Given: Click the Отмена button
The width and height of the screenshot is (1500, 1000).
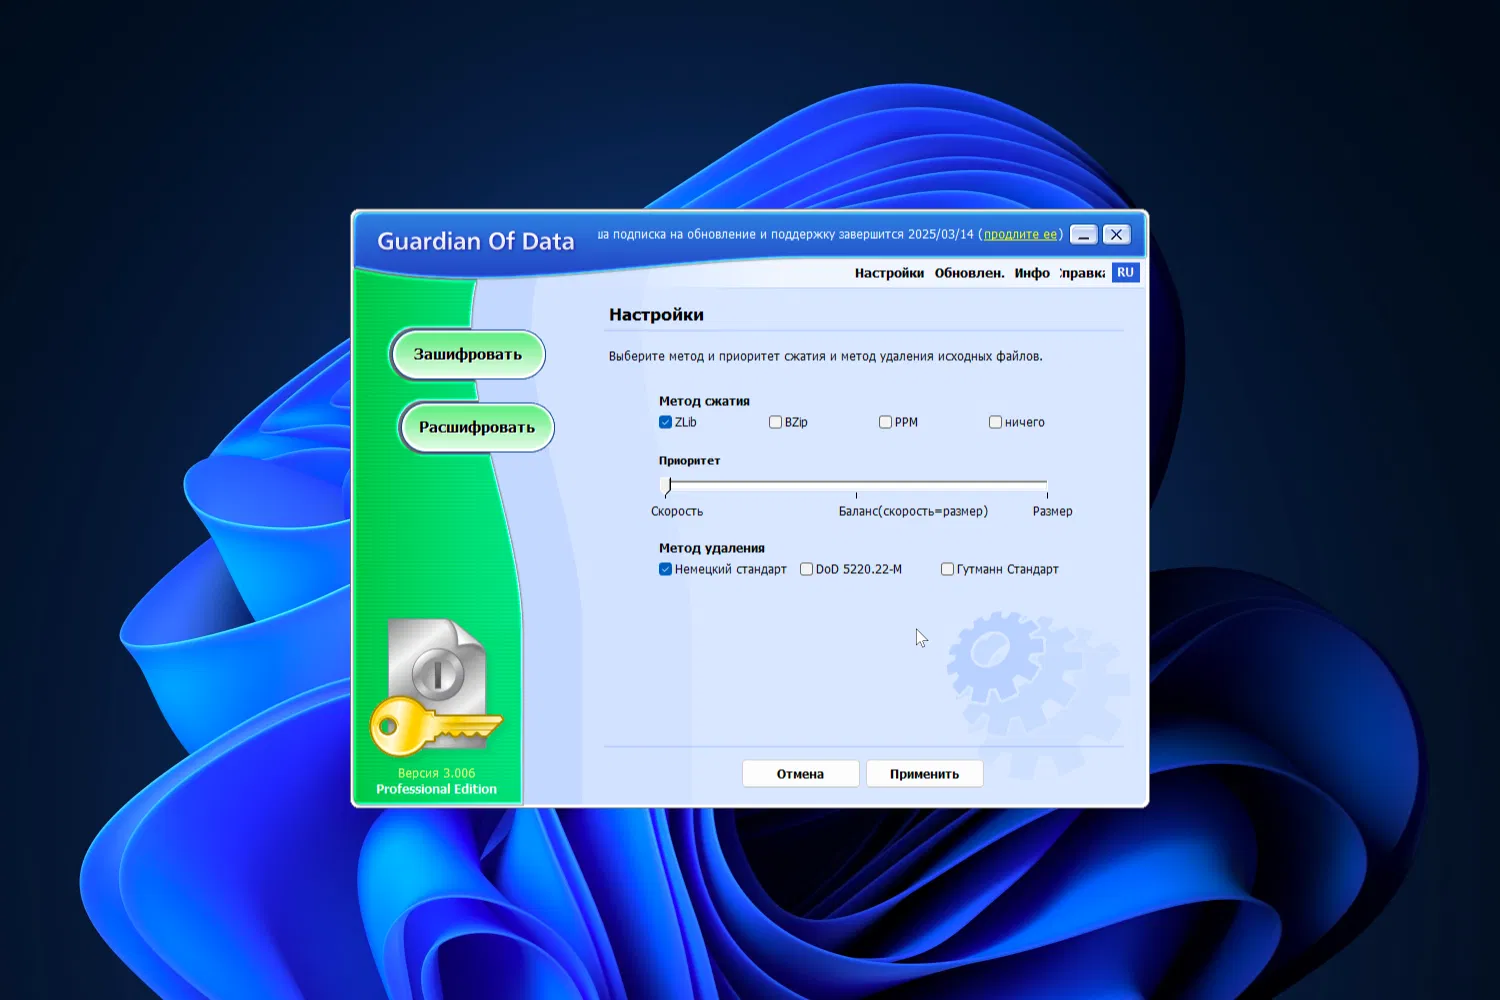Looking at the screenshot, I should (800, 774).
